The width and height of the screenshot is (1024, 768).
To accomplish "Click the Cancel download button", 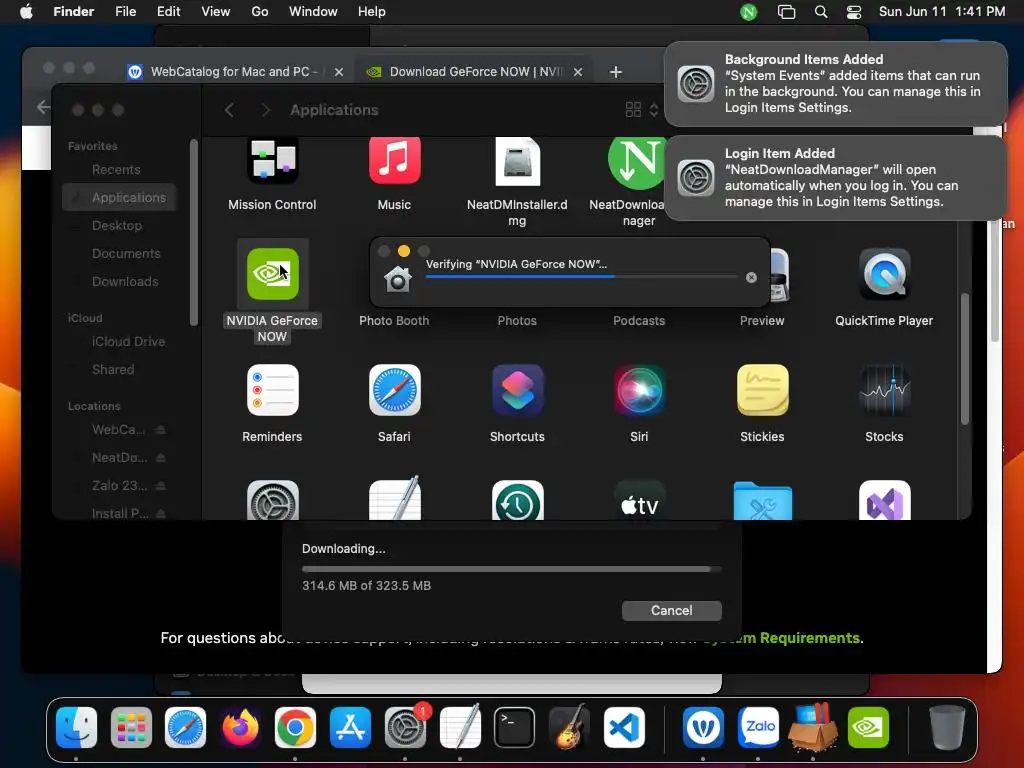I will [671, 611].
